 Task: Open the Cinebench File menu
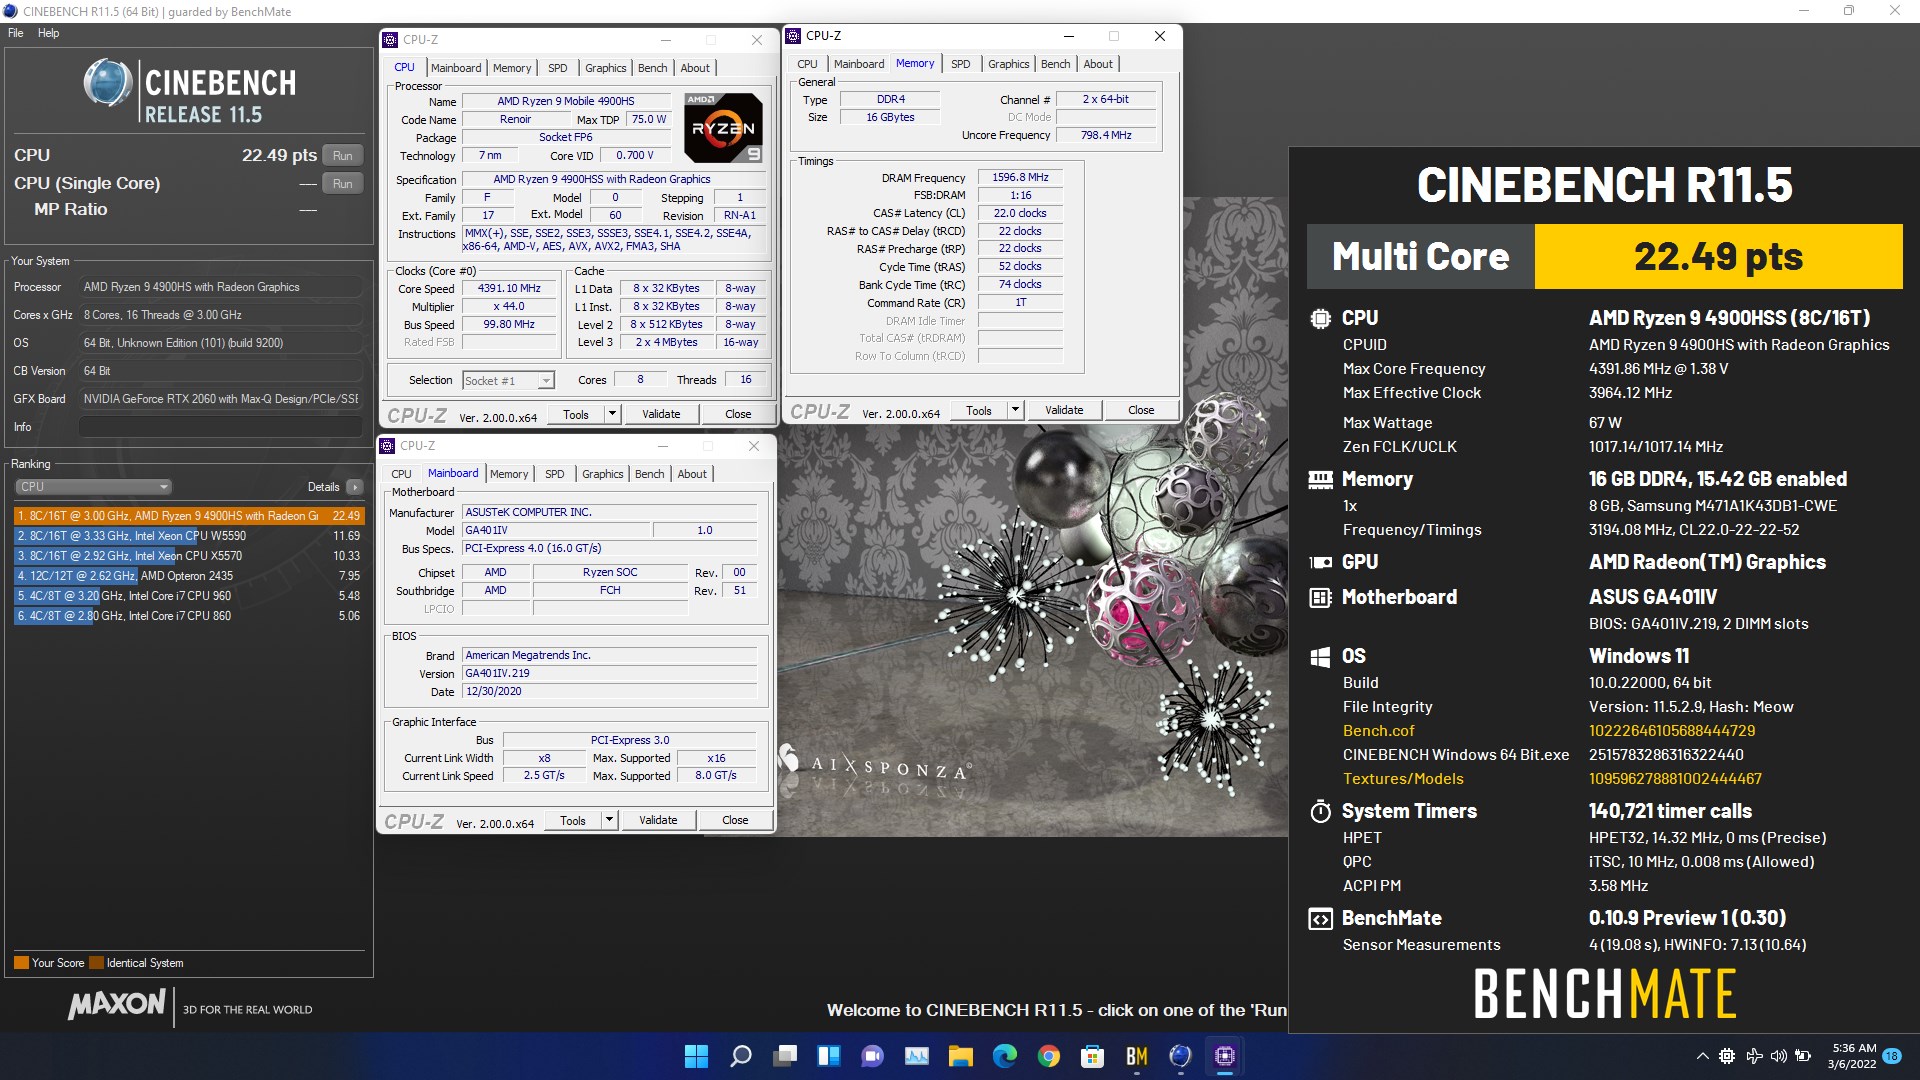pyautogui.click(x=16, y=33)
